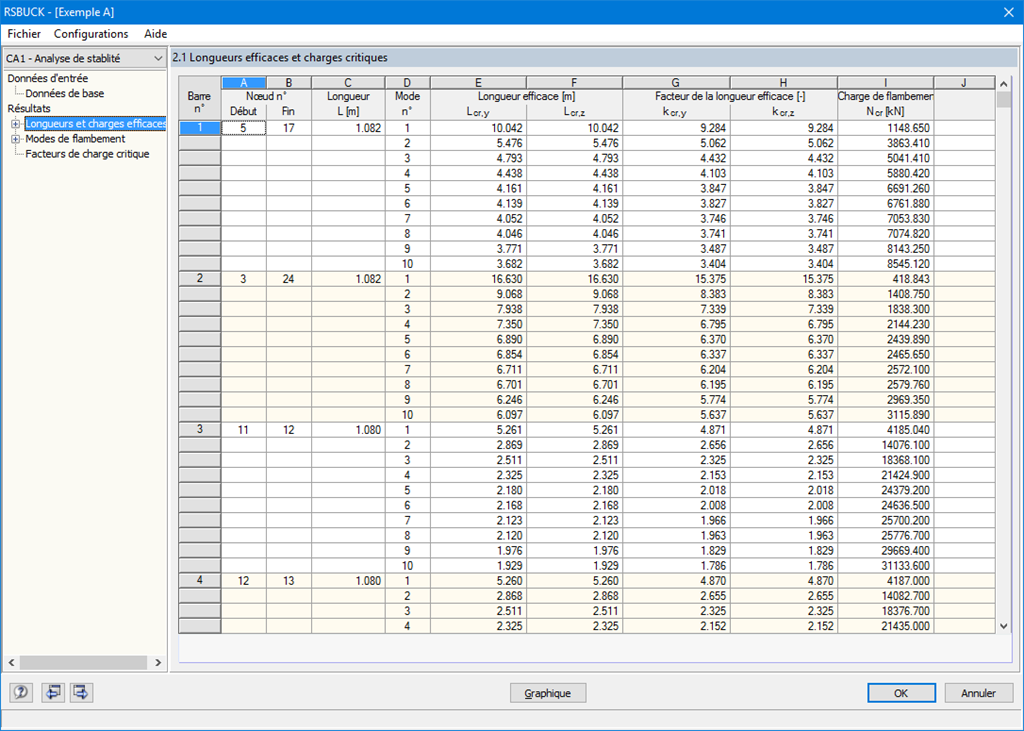Click the kcr,z cell 9.284
1024x731 pixels.
click(x=784, y=128)
